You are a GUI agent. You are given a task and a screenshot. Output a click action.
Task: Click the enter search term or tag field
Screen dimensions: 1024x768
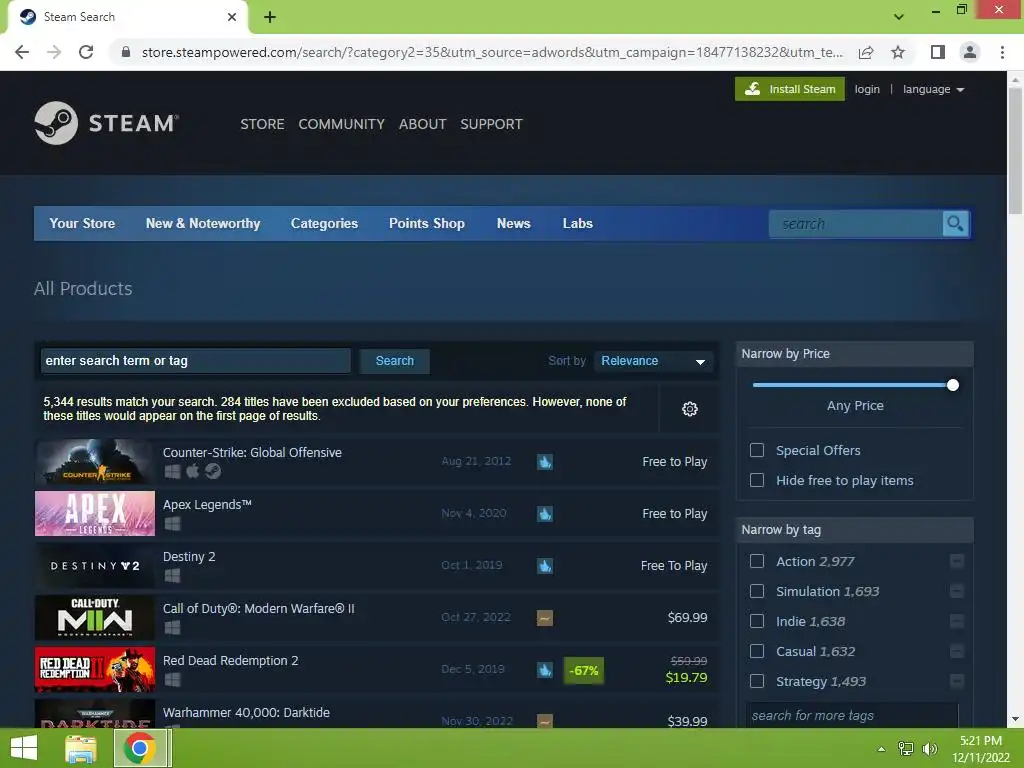[x=196, y=361]
